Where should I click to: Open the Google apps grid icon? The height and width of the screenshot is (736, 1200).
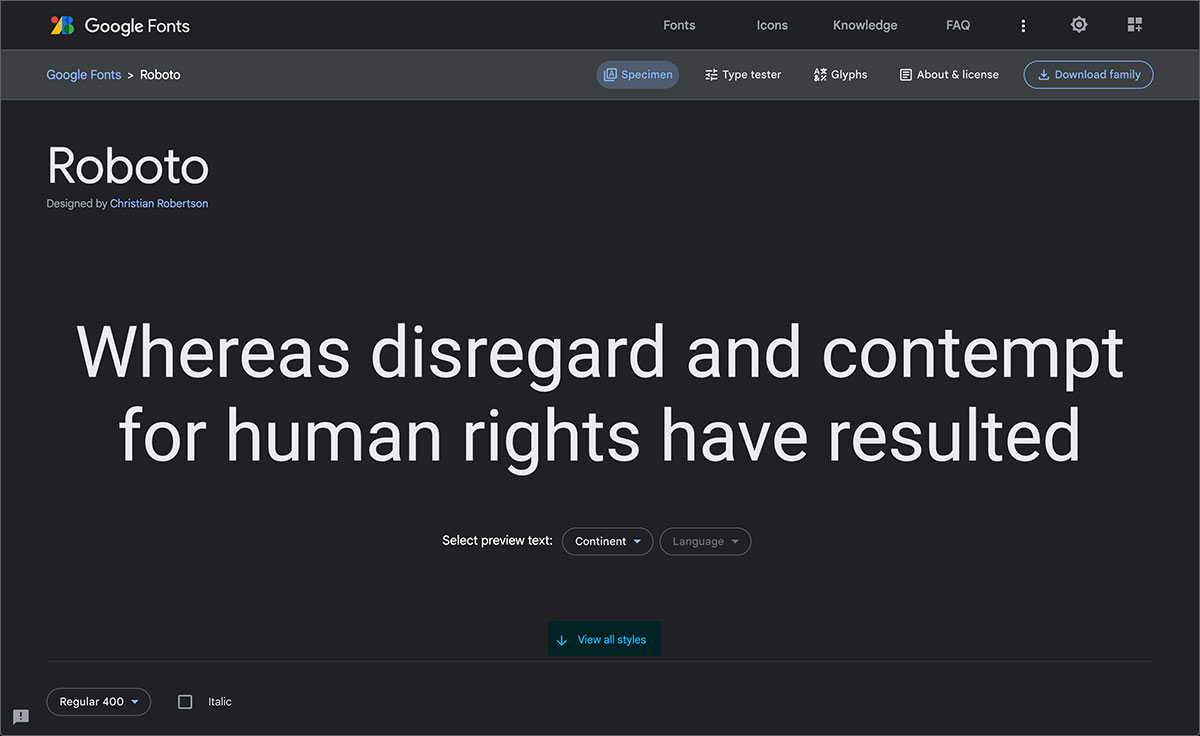[1135, 24]
